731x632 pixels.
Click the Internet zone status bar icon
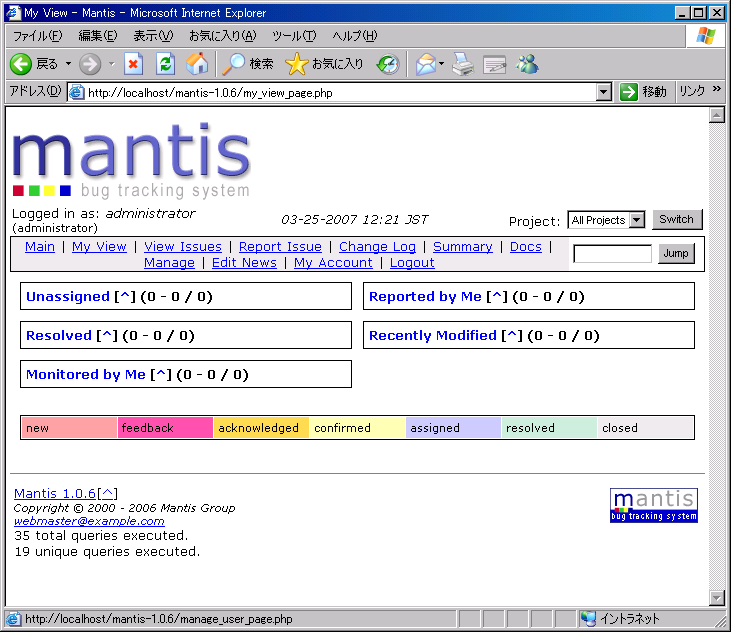coord(588,618)
